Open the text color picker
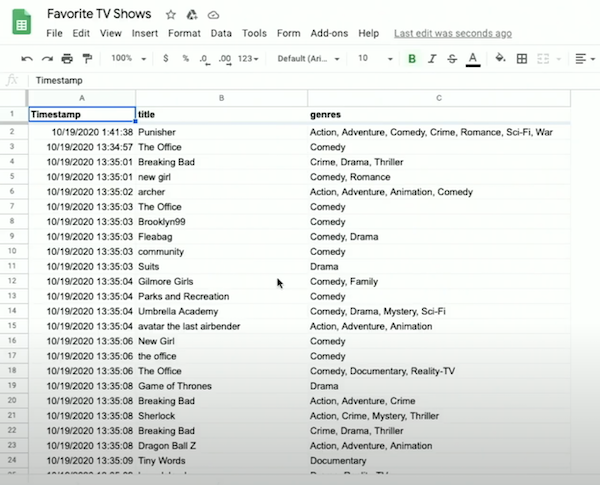The width and height of the screenshot is (600, 485). pos(473,59)
